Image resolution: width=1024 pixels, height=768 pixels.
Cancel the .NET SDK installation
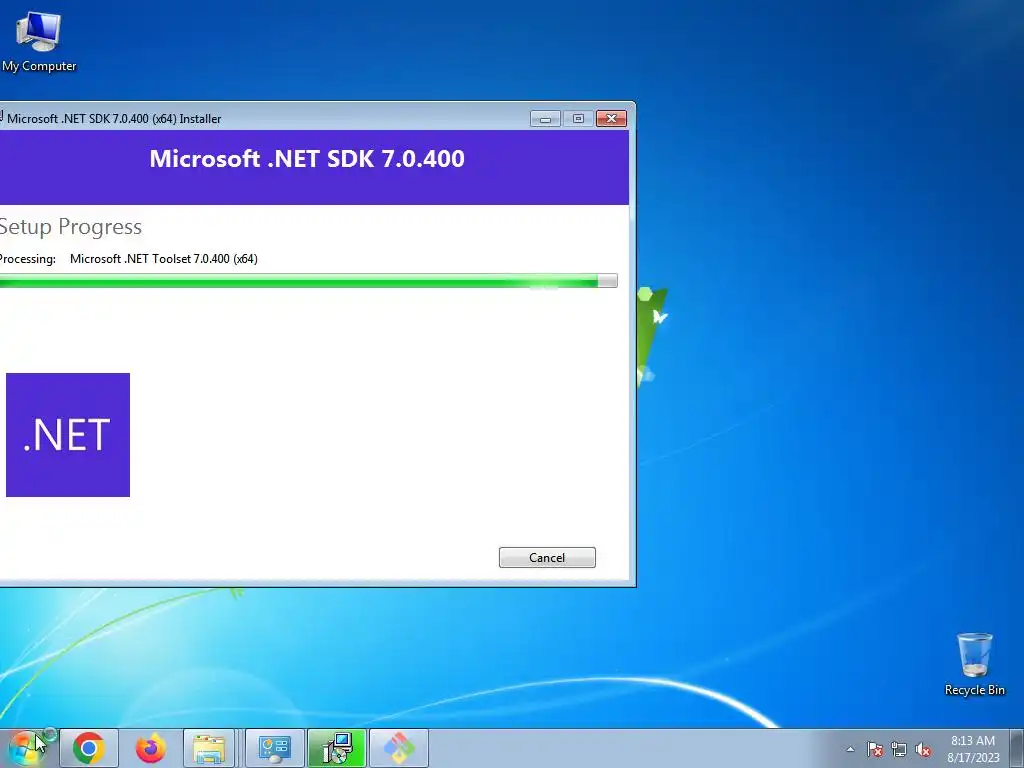547,558
